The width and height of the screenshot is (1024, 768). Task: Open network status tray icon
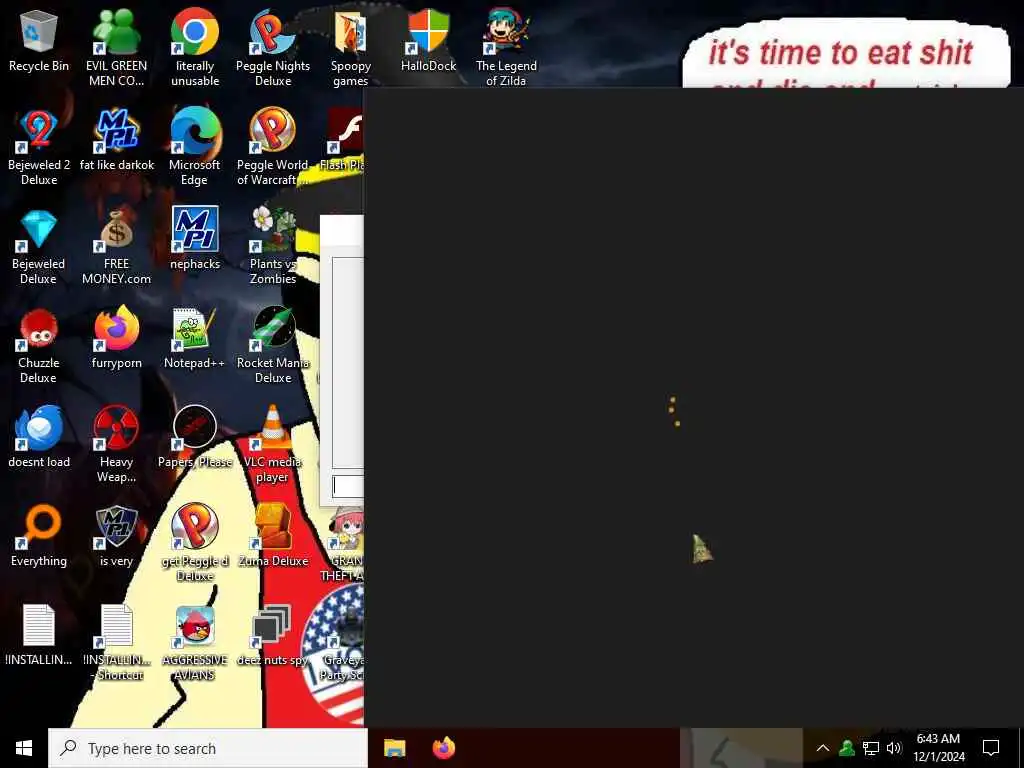pos(871,748)
